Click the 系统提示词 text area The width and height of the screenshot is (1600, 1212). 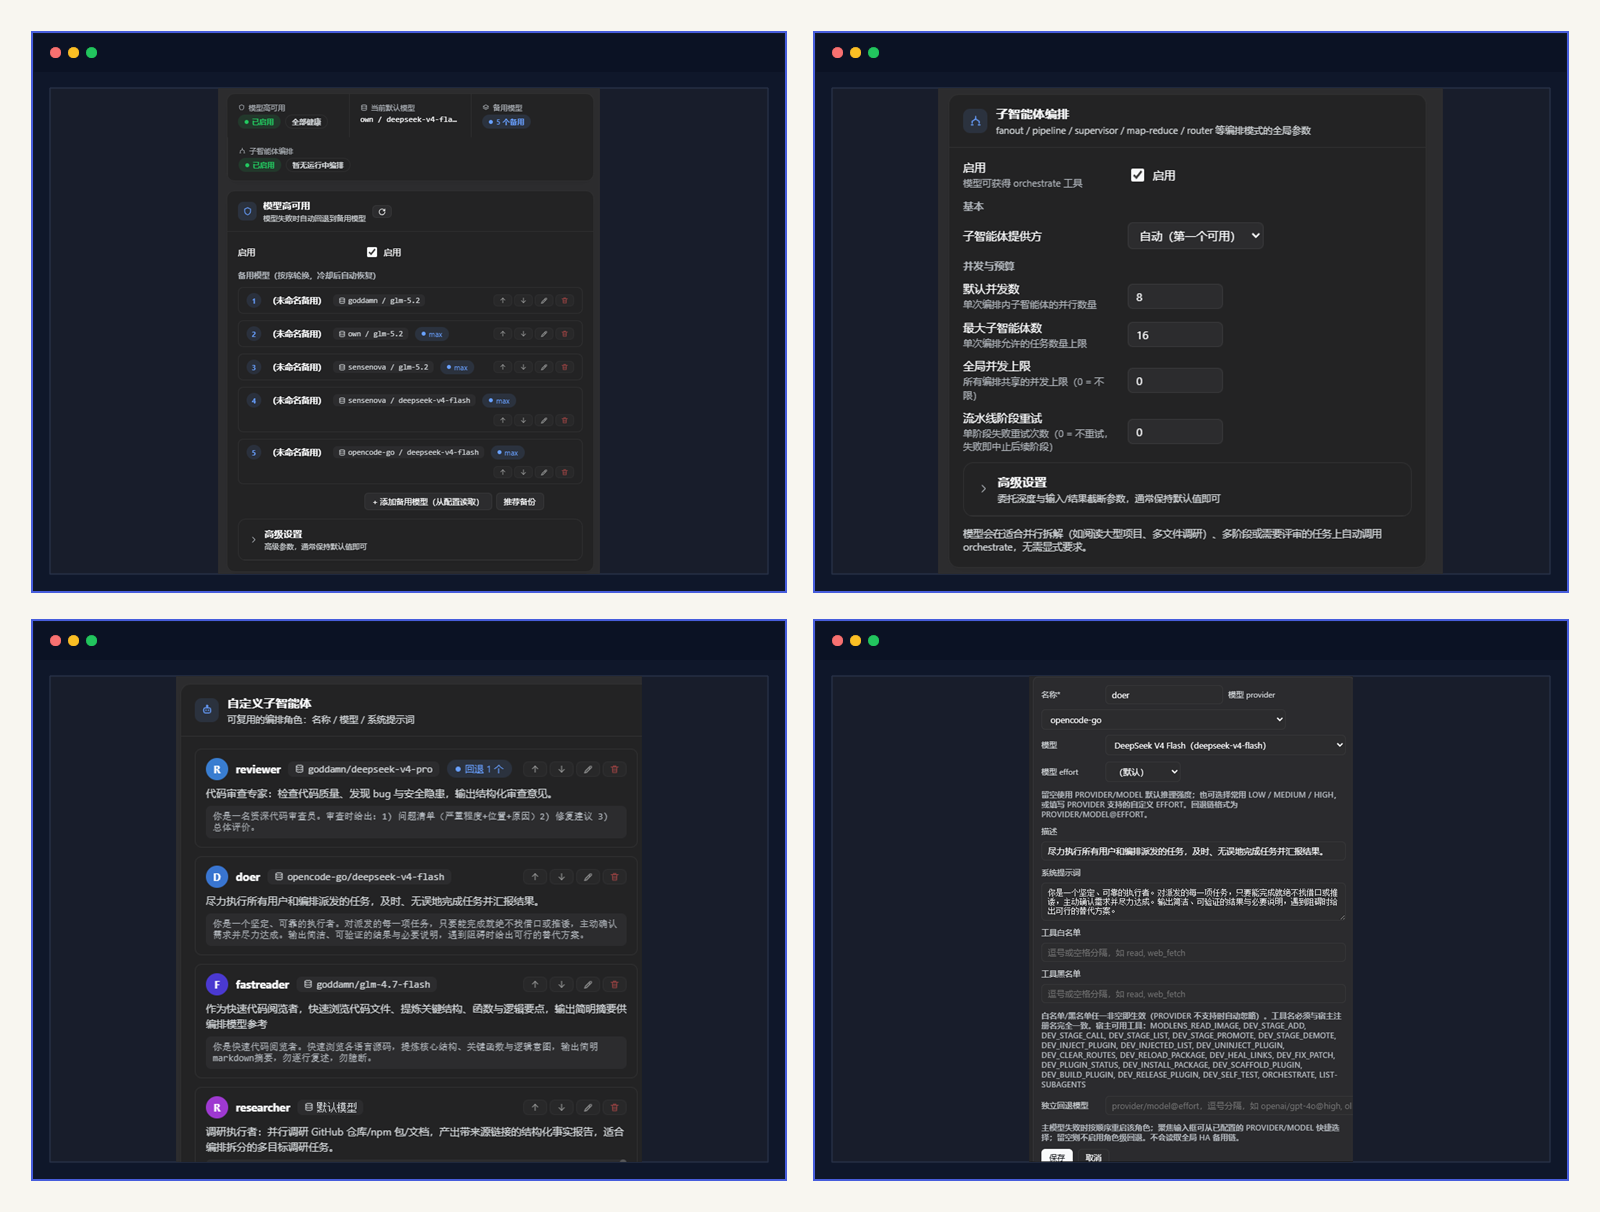1193,902
